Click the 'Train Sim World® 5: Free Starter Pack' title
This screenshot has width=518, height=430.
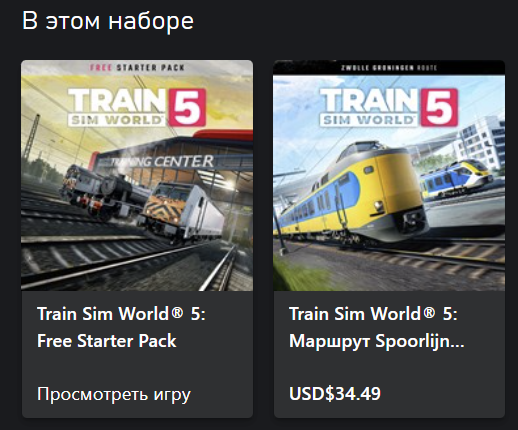click(121, 327)
